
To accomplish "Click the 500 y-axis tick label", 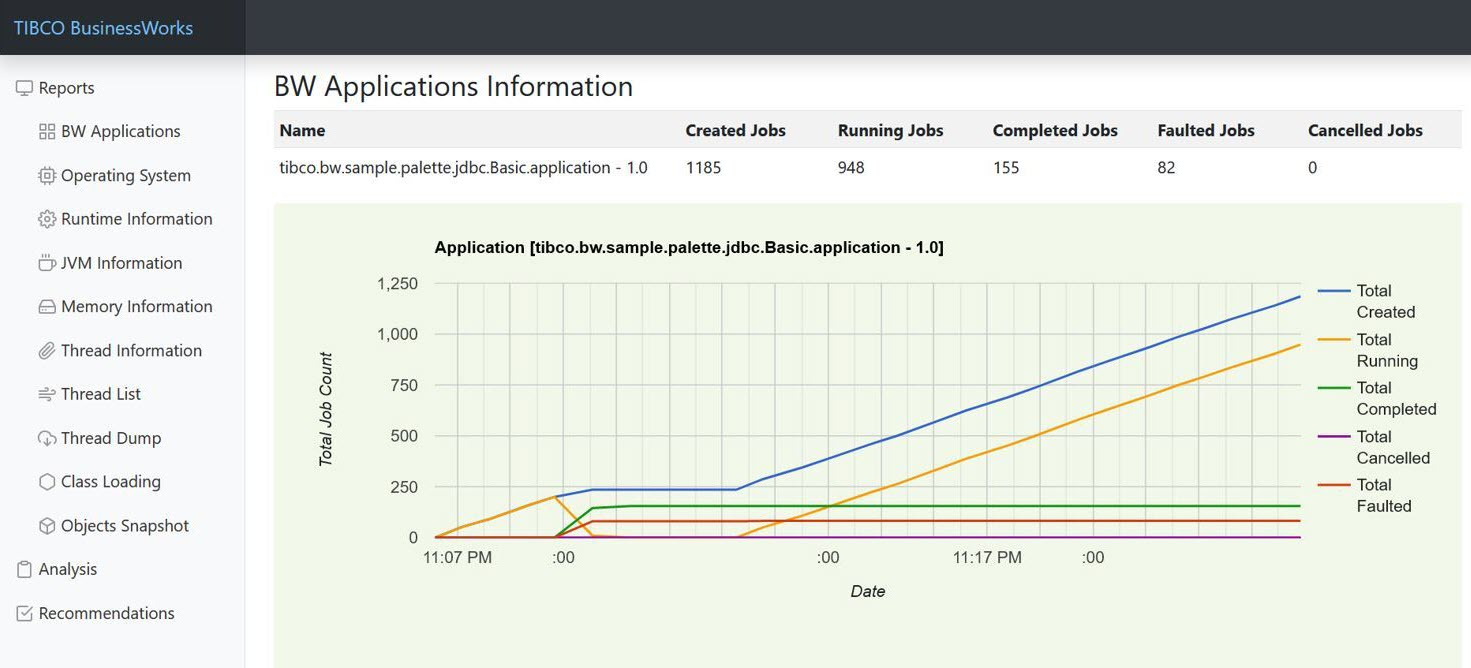I will click(x=404, y=436).
